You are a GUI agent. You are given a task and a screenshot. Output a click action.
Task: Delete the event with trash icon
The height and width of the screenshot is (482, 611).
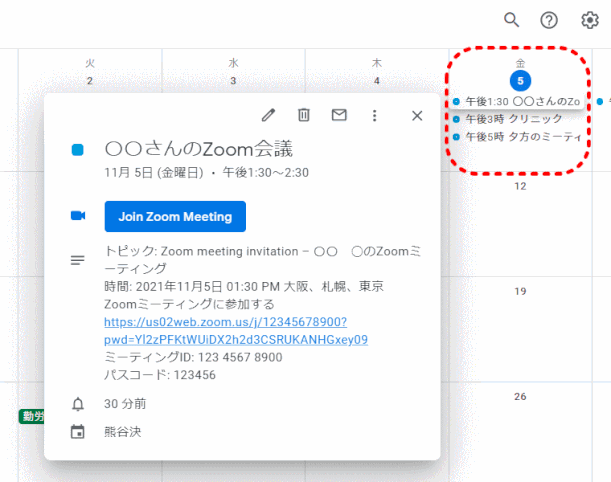tap(304, 115)
